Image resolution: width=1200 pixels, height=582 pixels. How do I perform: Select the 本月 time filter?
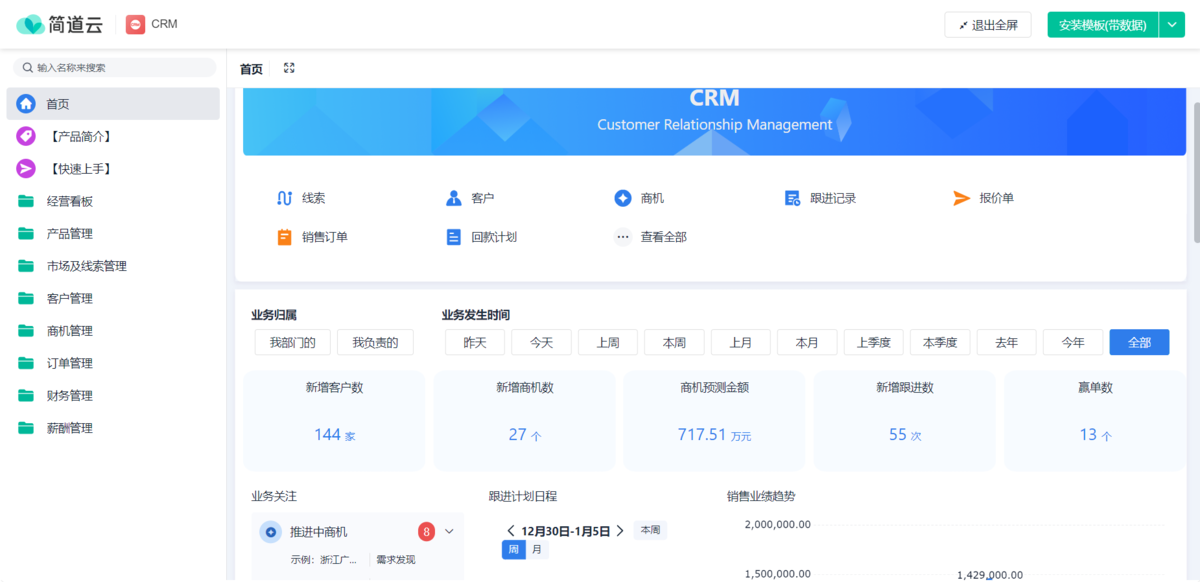(807, 342)
